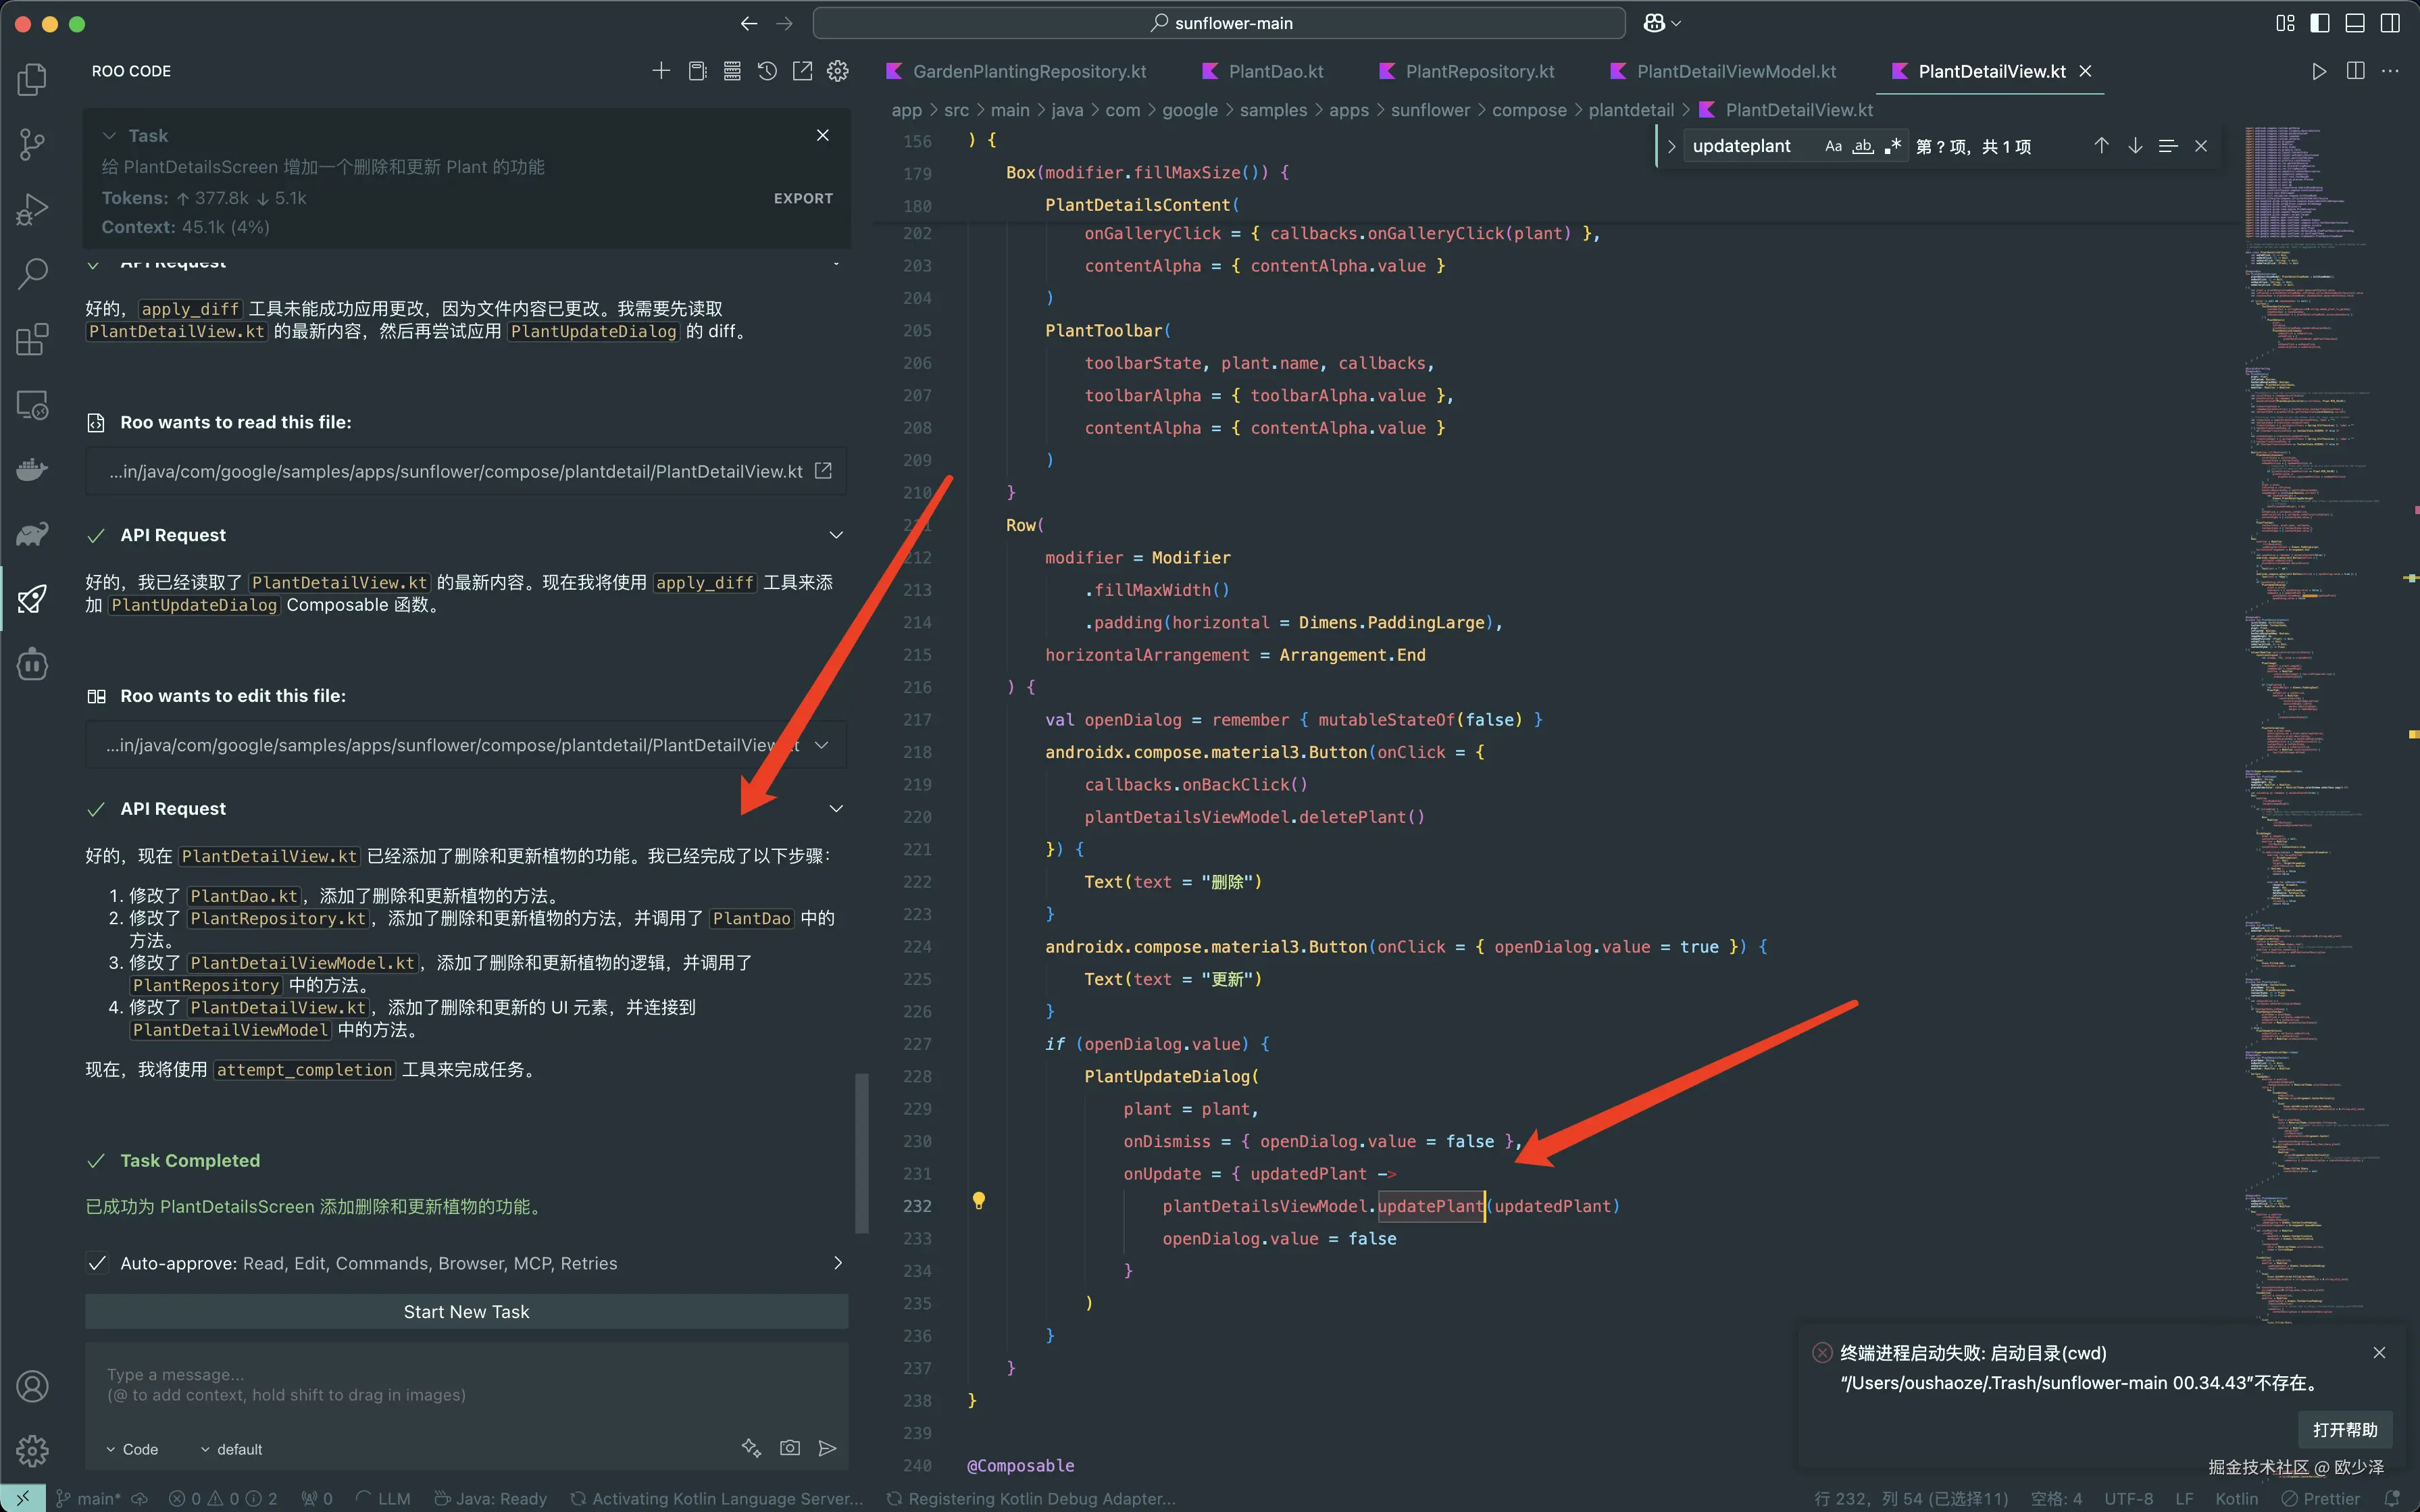This screenshot has width=2420, height=1512.
Task: Click Start New Task button
Action: pyautogui.click(x=466, y=1311)
